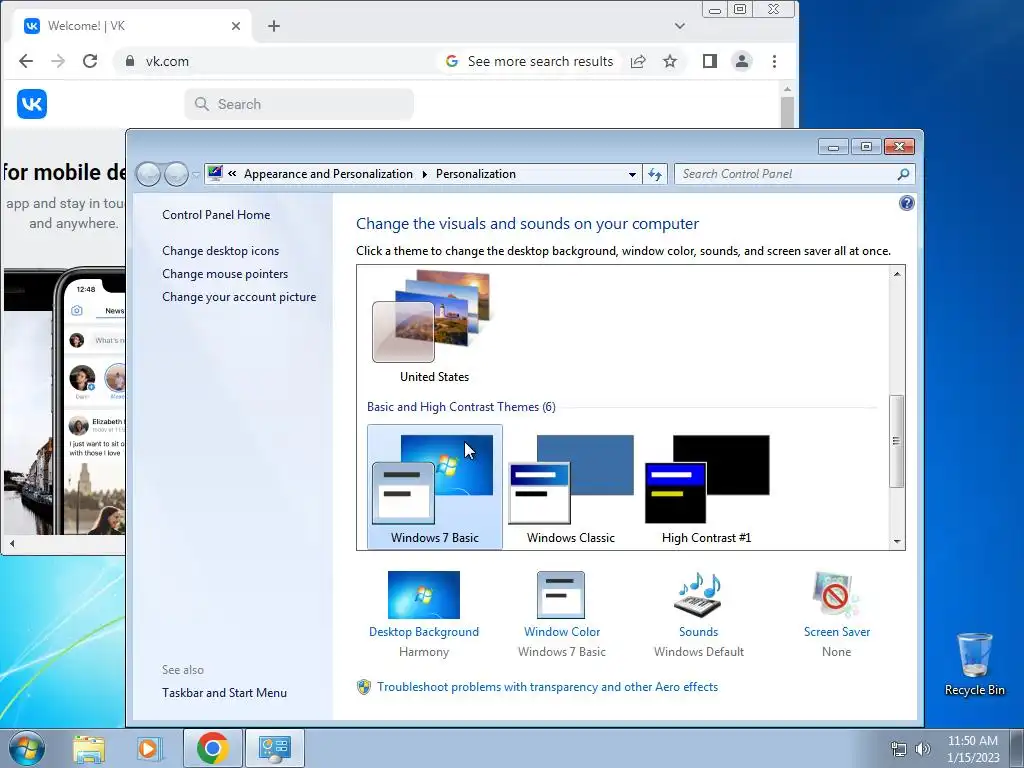Click the shield icon beside Troubleshoot link

click(x=364, y=687)
